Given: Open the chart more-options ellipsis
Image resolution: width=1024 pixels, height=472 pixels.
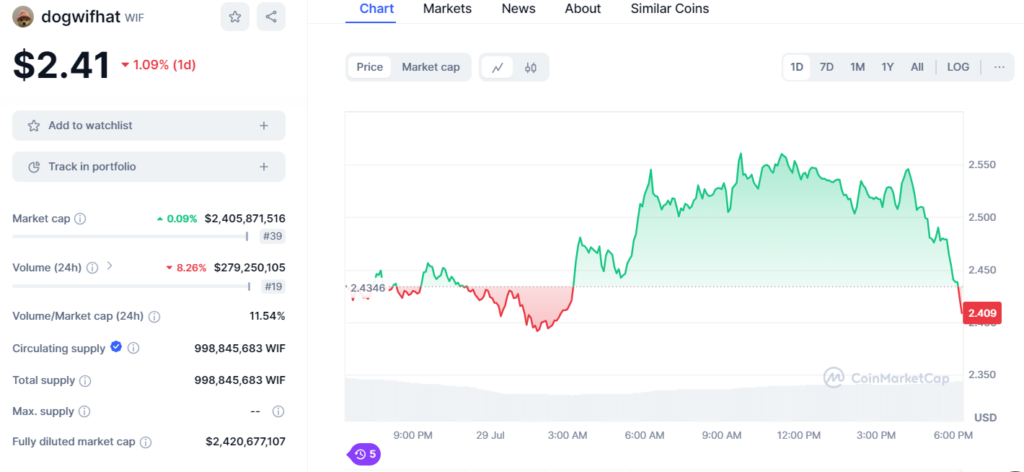Looking at the screenshot, I should coord(999,67).
